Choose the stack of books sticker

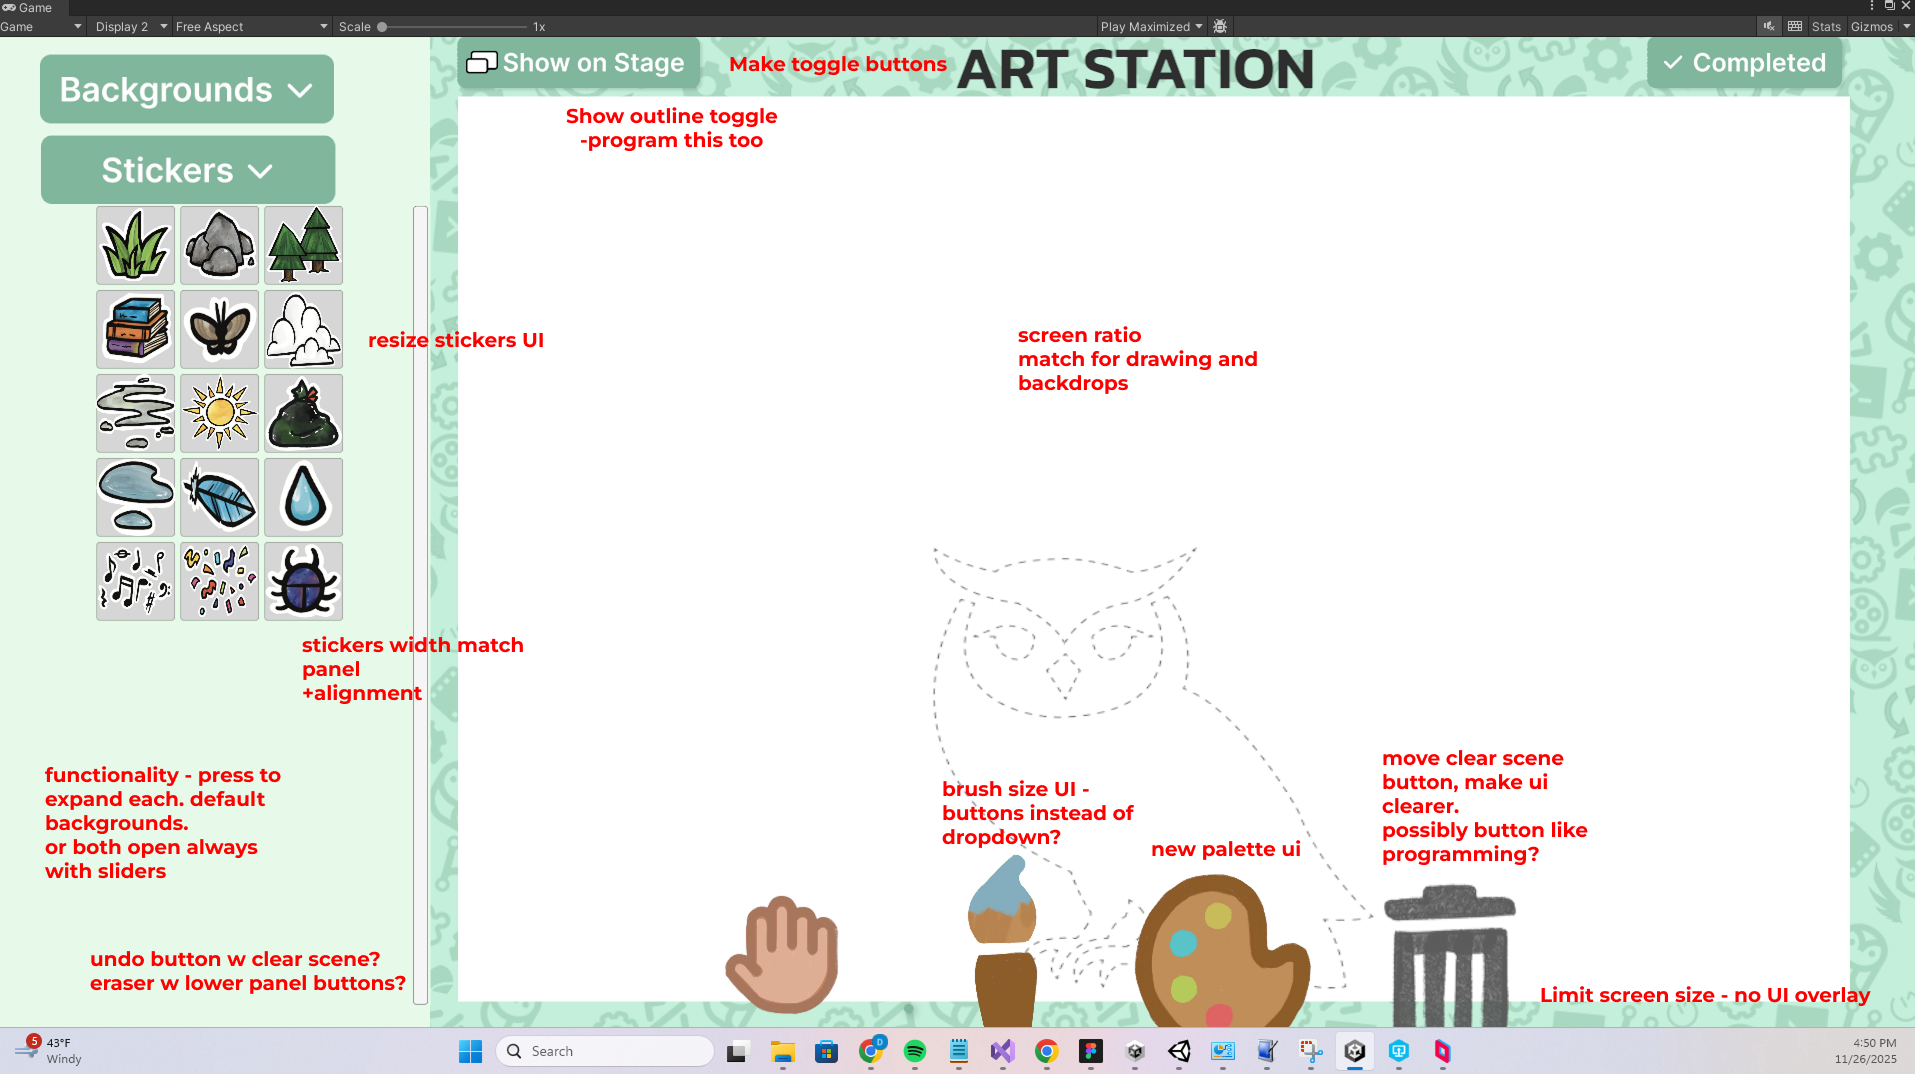pos(136,330)
